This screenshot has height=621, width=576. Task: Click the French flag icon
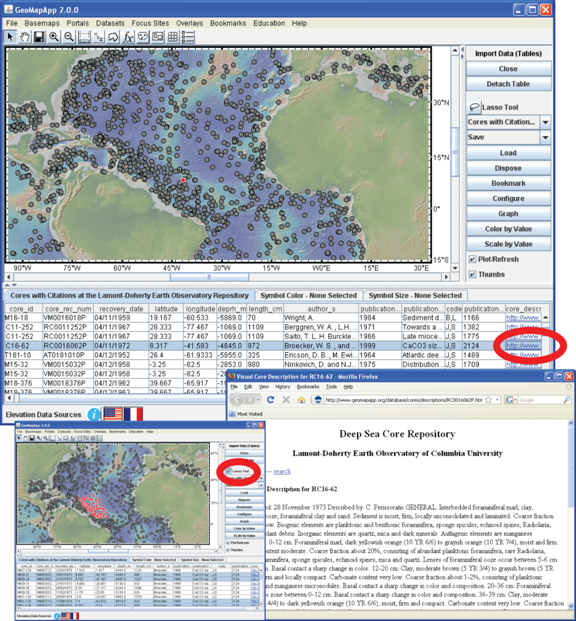pos(133,414)
